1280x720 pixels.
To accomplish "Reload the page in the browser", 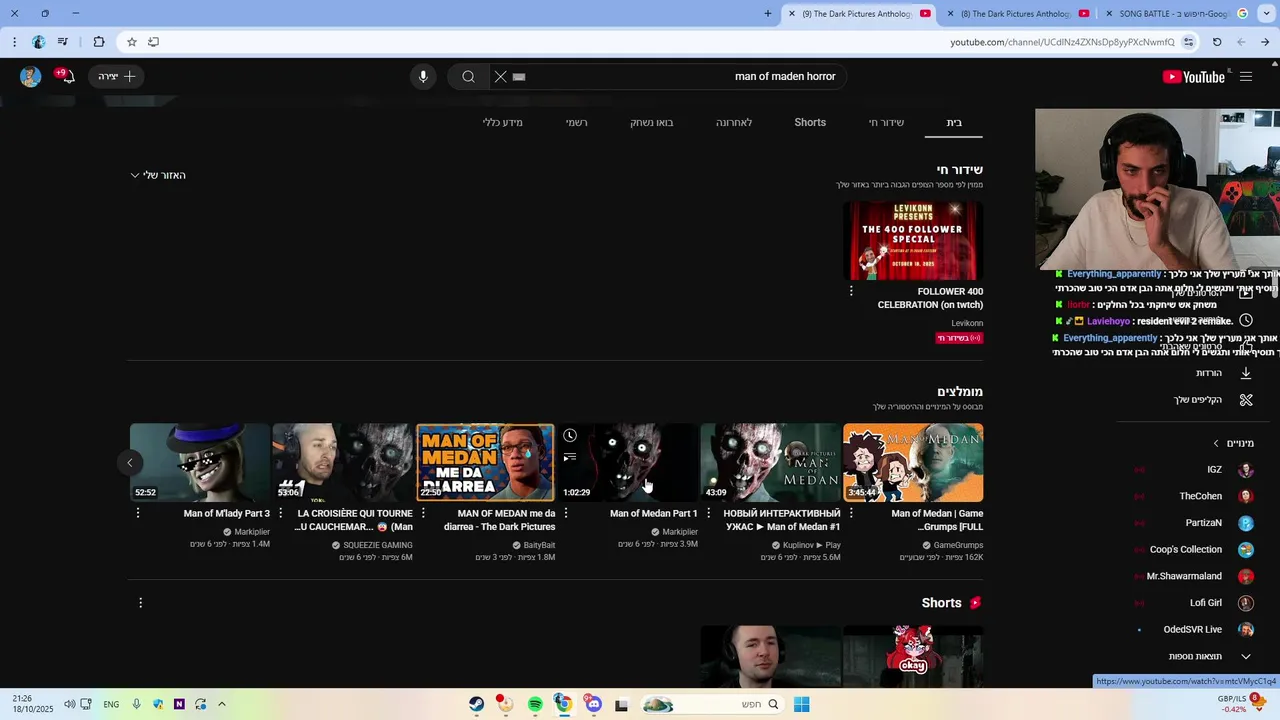I will tap(1217, 42).
